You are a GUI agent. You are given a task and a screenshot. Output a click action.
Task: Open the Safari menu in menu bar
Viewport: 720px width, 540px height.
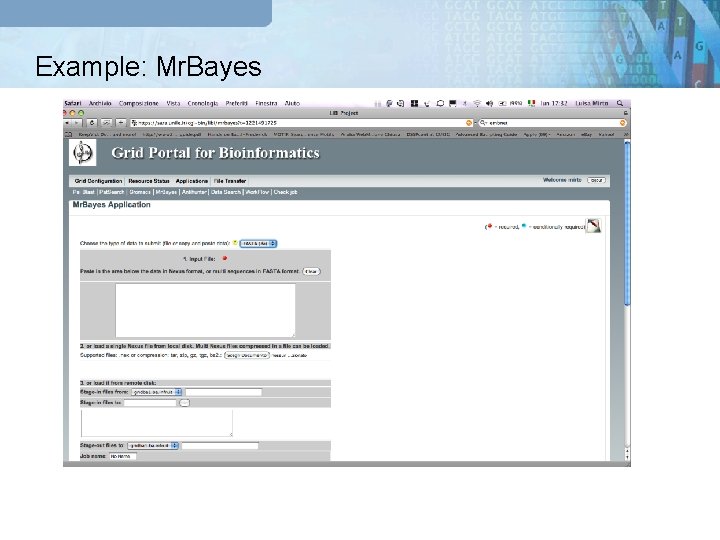click(73, 103)
